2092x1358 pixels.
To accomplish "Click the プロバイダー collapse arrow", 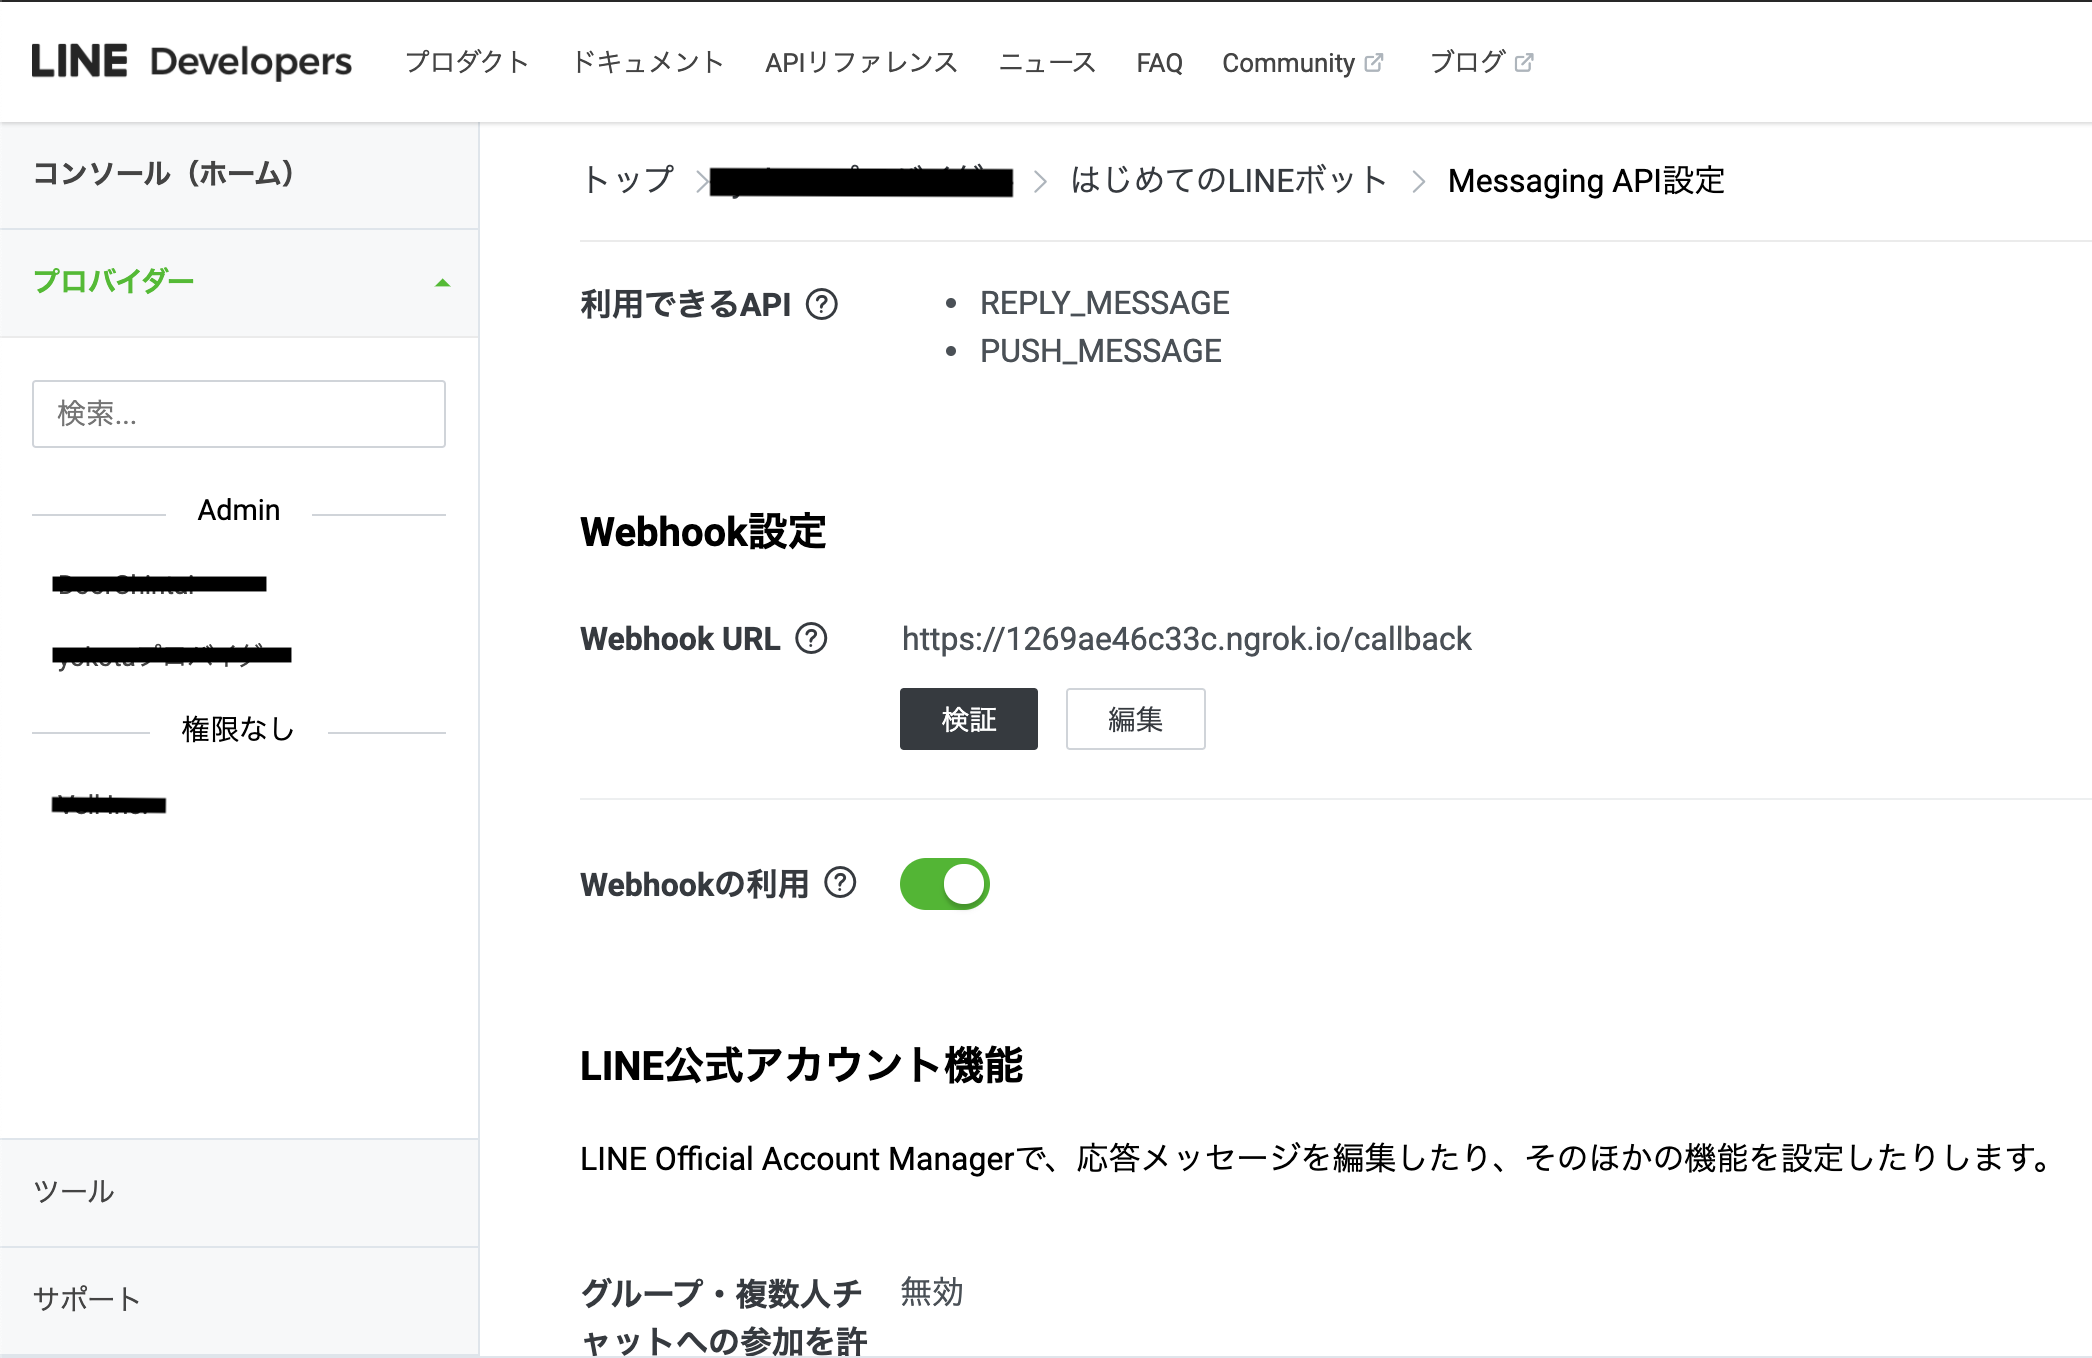I will pos(442,283).
